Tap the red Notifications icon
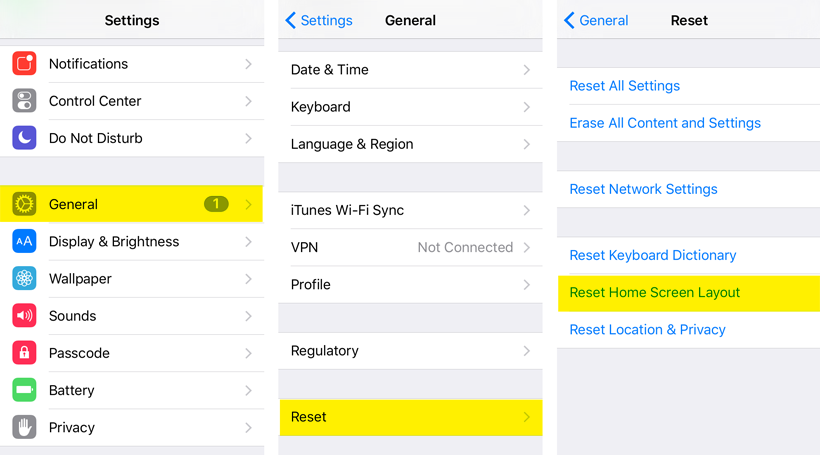Viewport: 820px width, 455px height. click(24, 64)
